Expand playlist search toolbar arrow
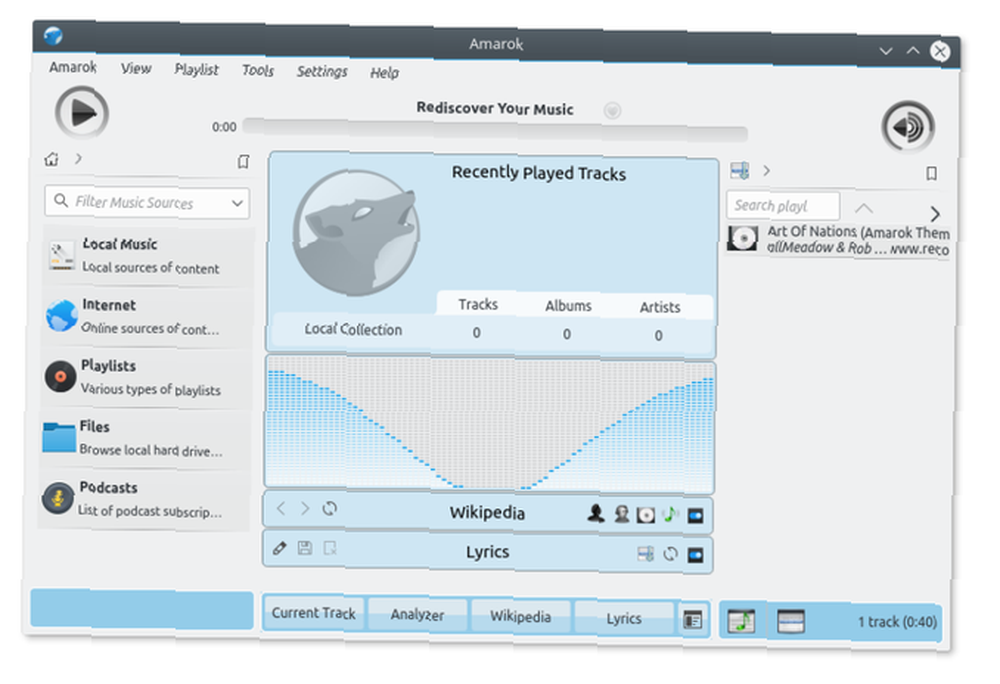Viewport: 1000px width, 684px height. coord(934,214)
